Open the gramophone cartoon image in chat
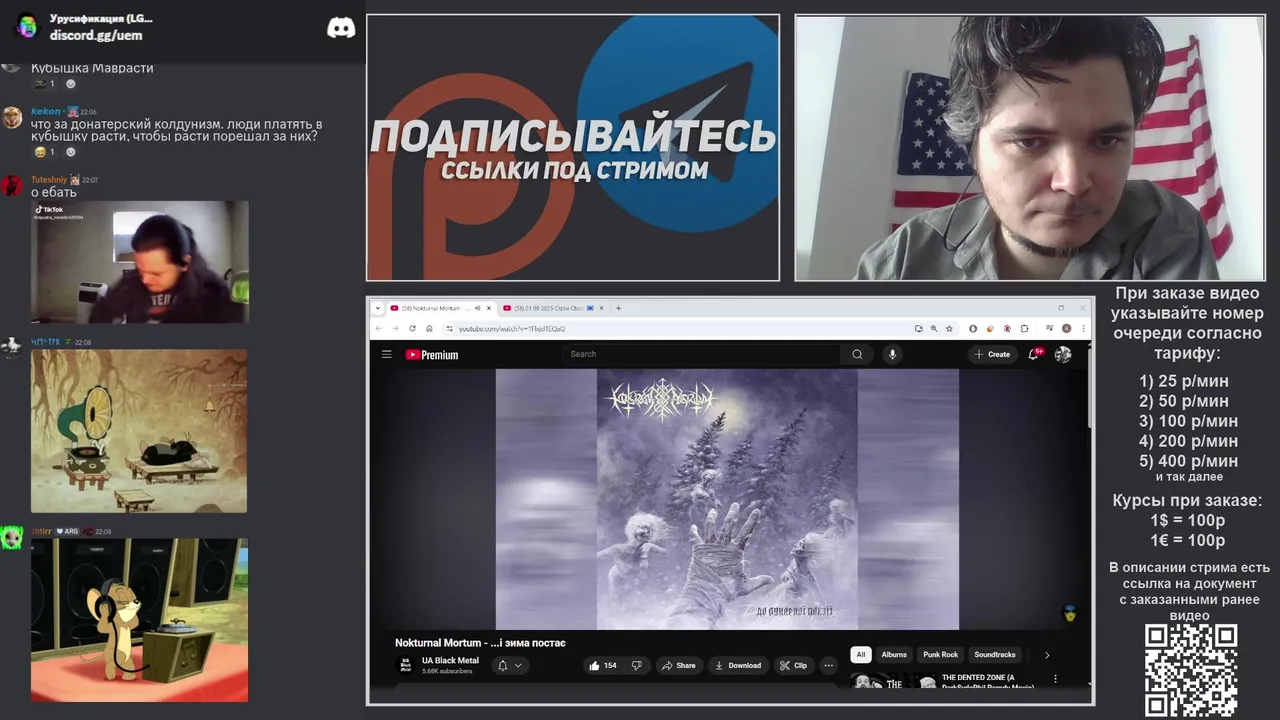The height and width of the screenshot is (720, 1280). pos(139,431)
